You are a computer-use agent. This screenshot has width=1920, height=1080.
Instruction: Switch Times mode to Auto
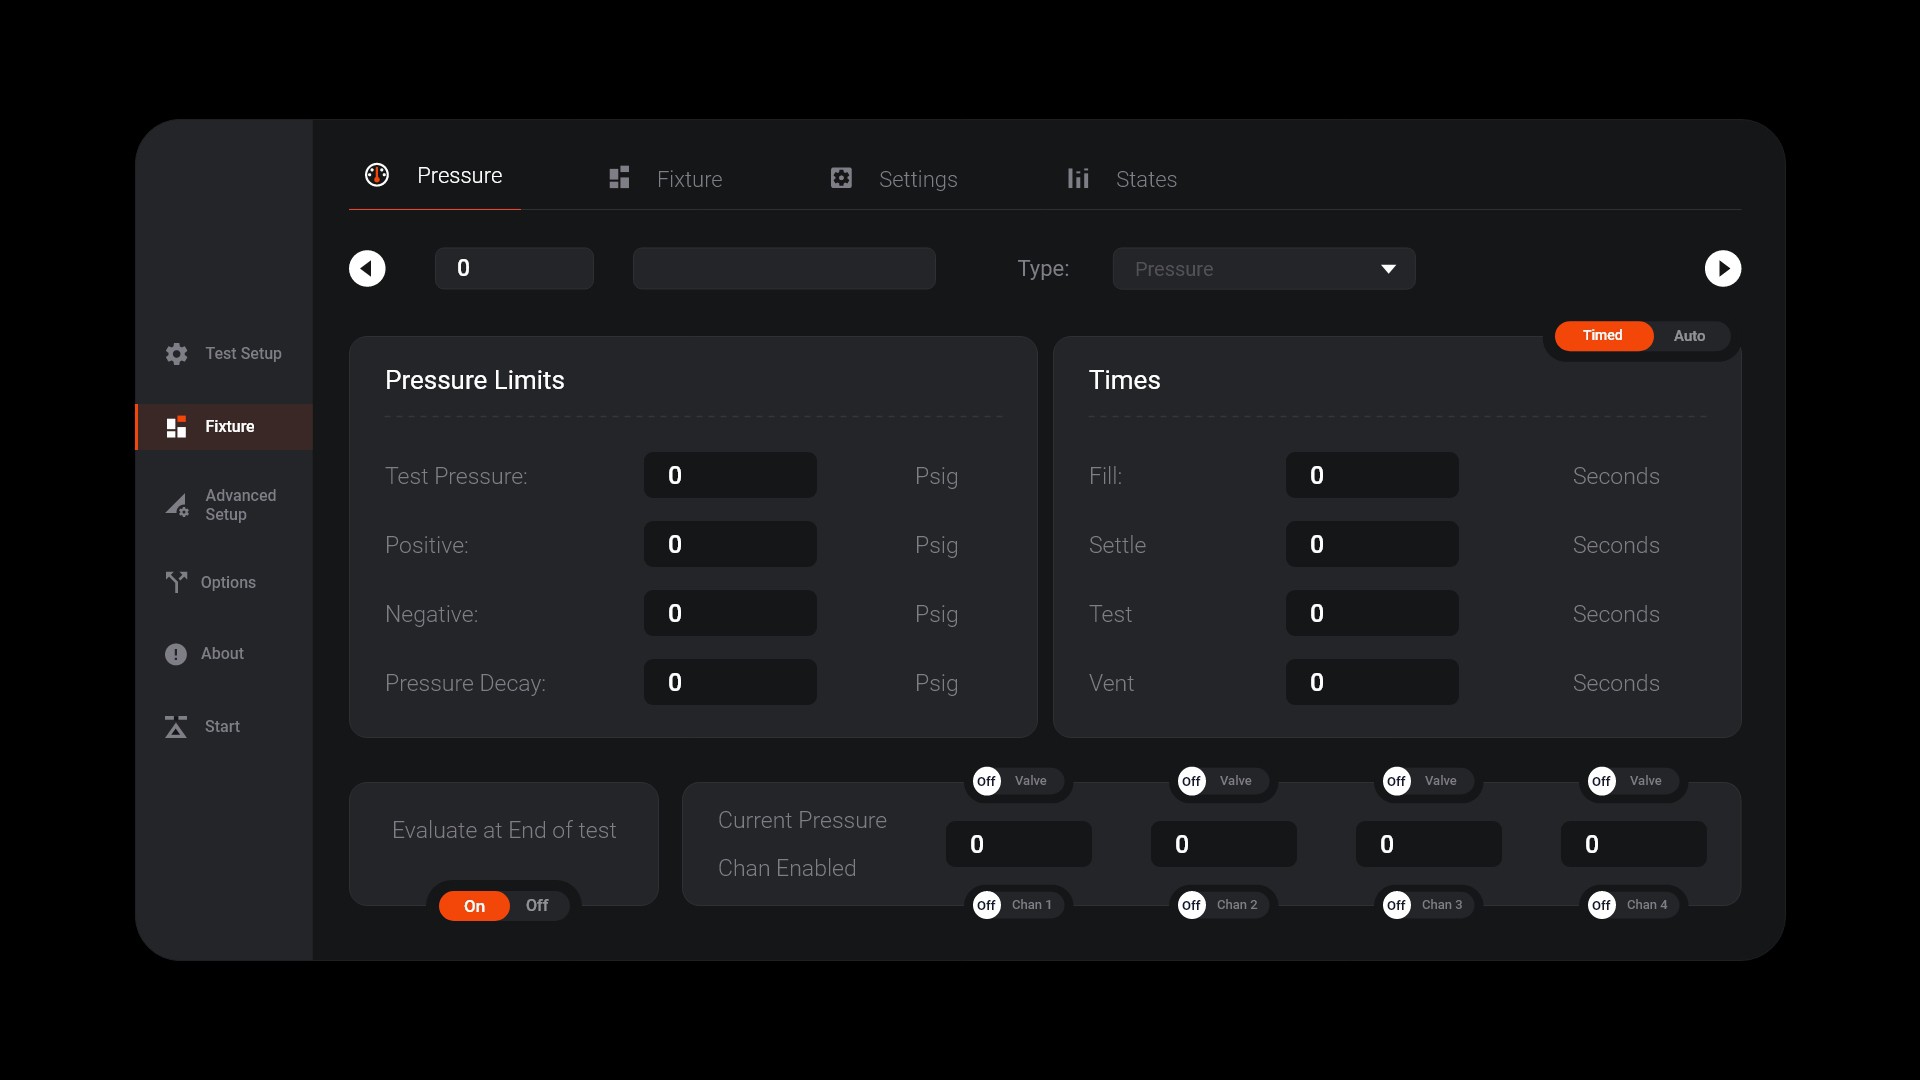pyautogui.click(x=1689, y=336)
